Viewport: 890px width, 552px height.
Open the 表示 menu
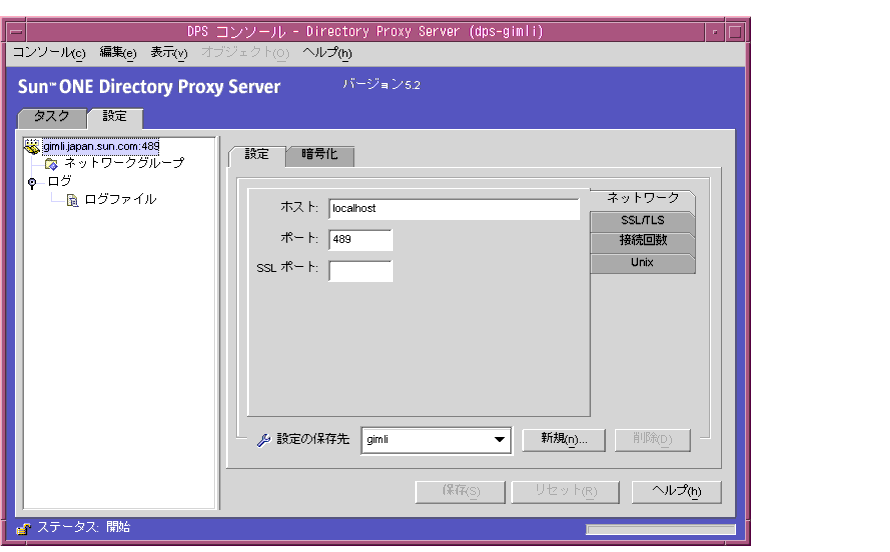click(x=169, y=53)
